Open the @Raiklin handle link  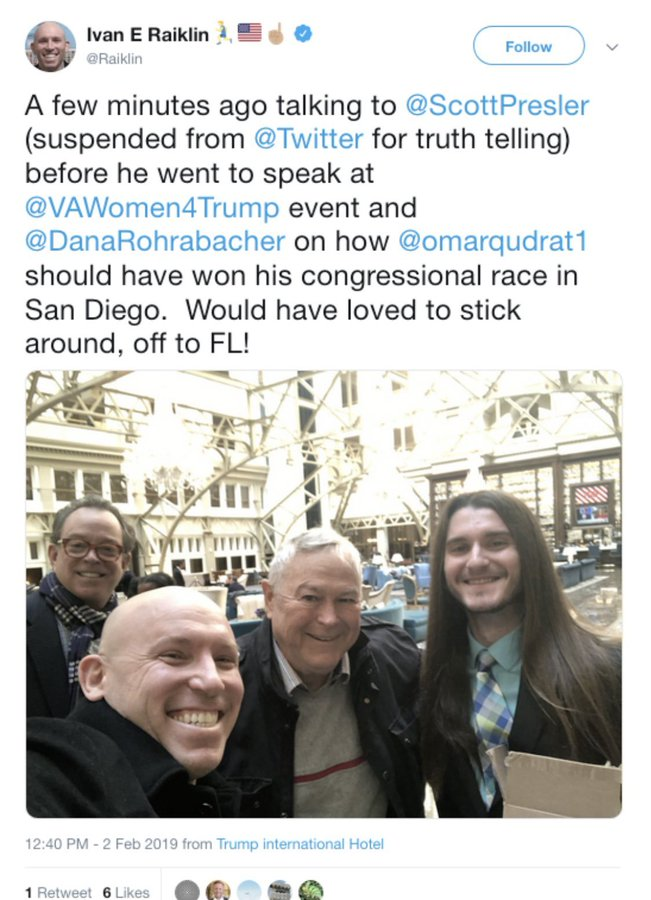114,59
